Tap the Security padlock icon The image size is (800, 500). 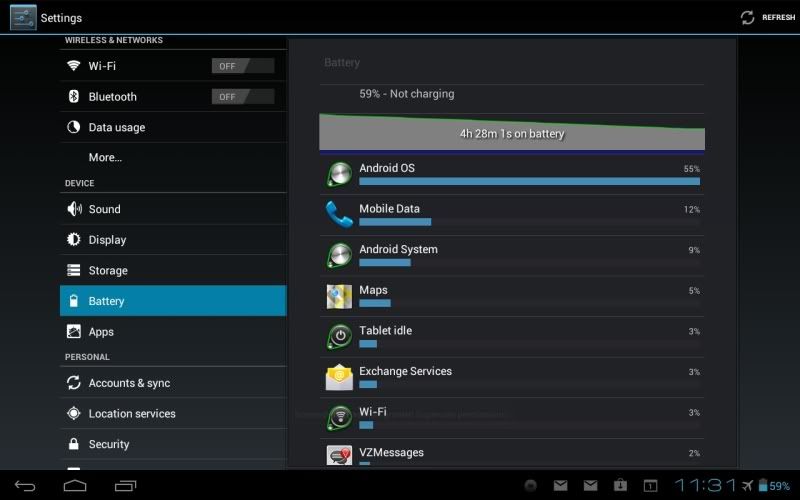tap(73, 444)
